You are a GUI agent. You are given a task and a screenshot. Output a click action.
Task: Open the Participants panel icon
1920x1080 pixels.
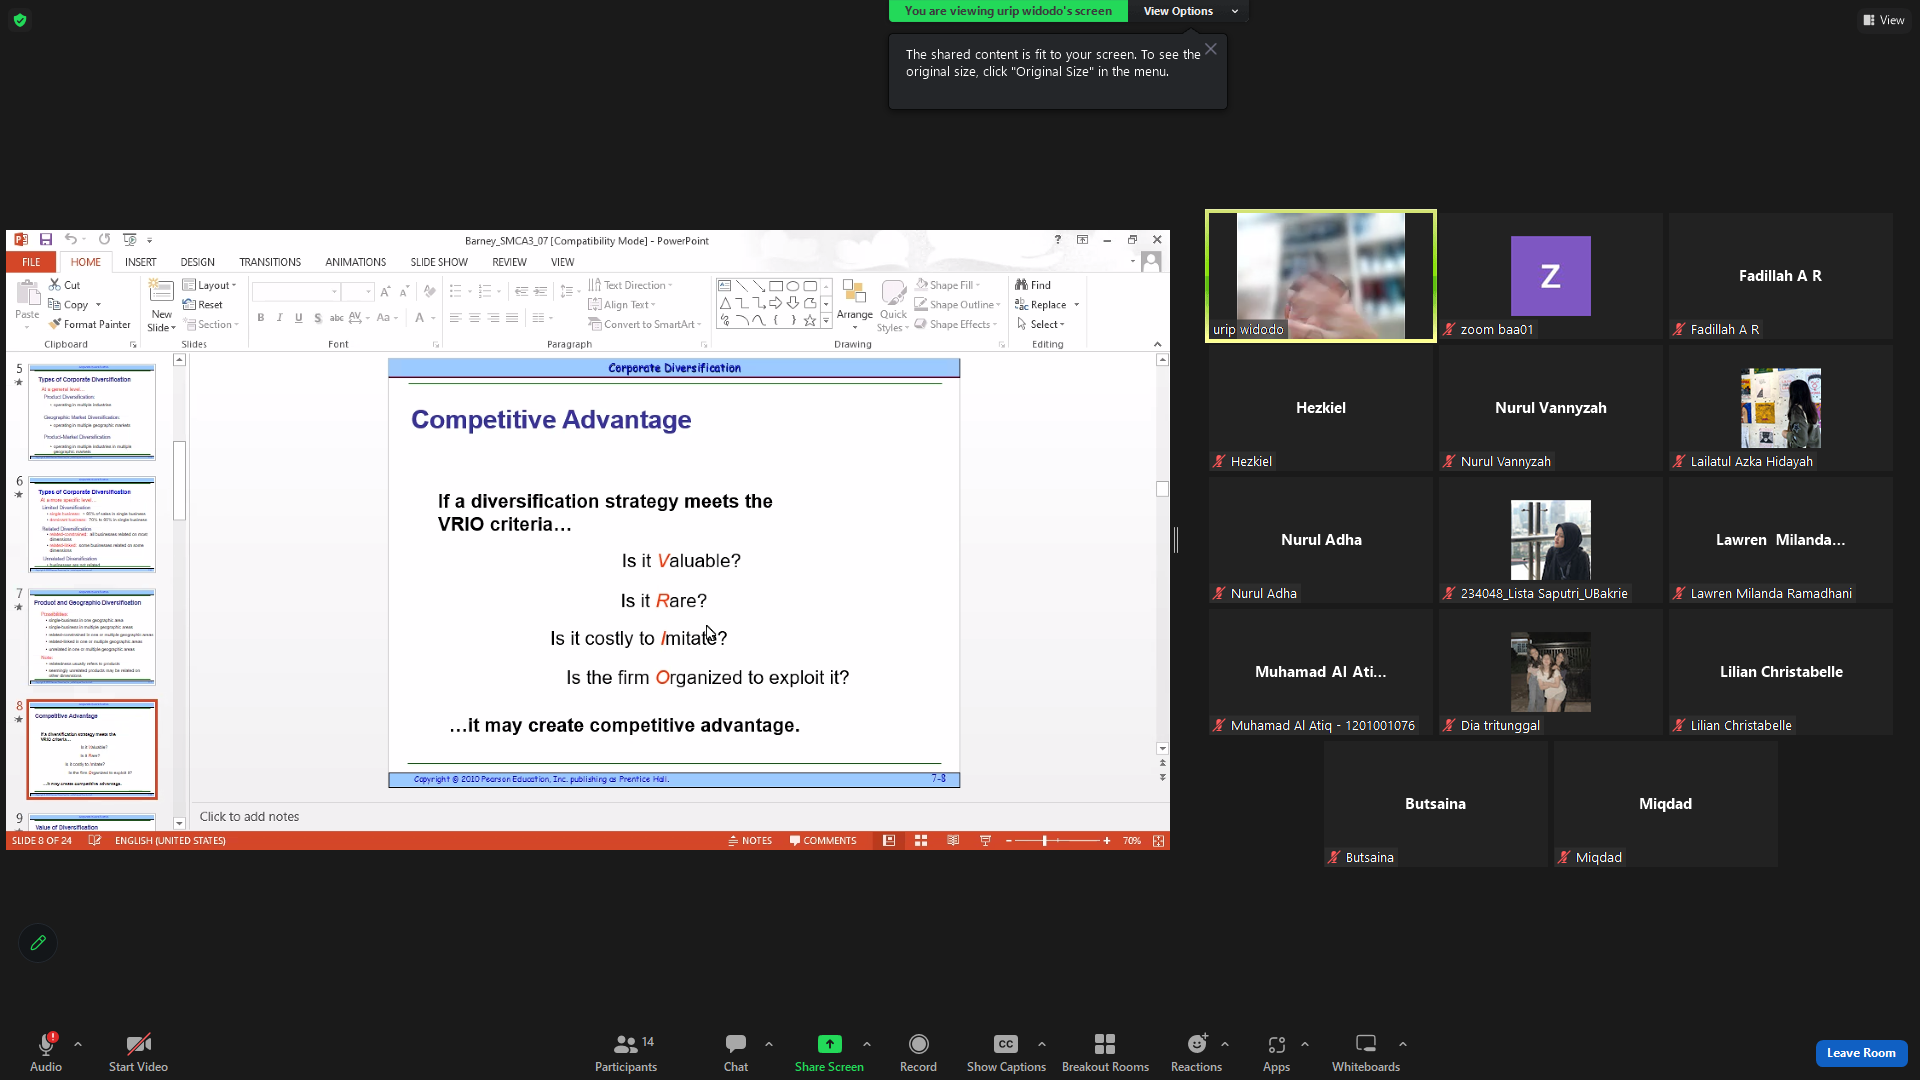click(x=626, y=1044)
